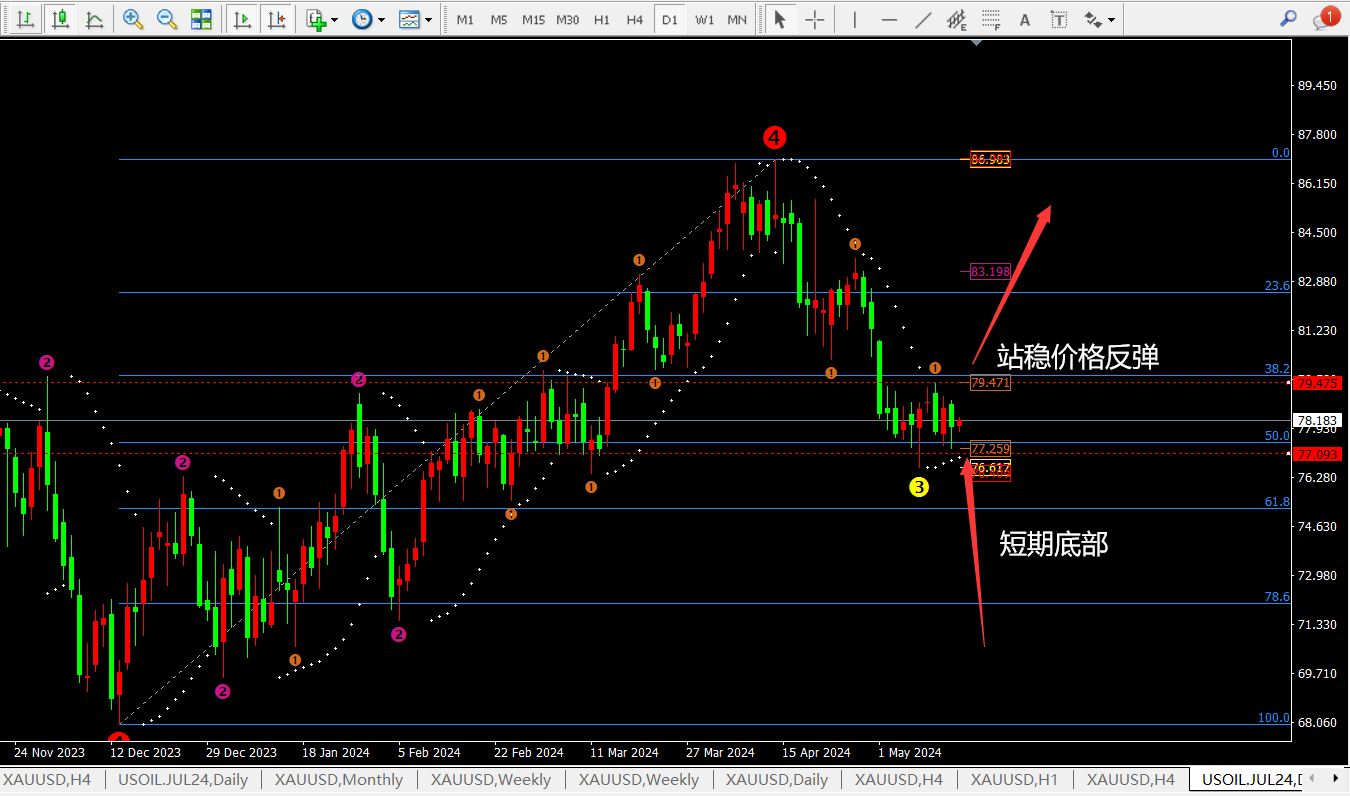Select the M1 timeframe
The height and width of the screenshot is (796, 1350).
pos(465,20)
